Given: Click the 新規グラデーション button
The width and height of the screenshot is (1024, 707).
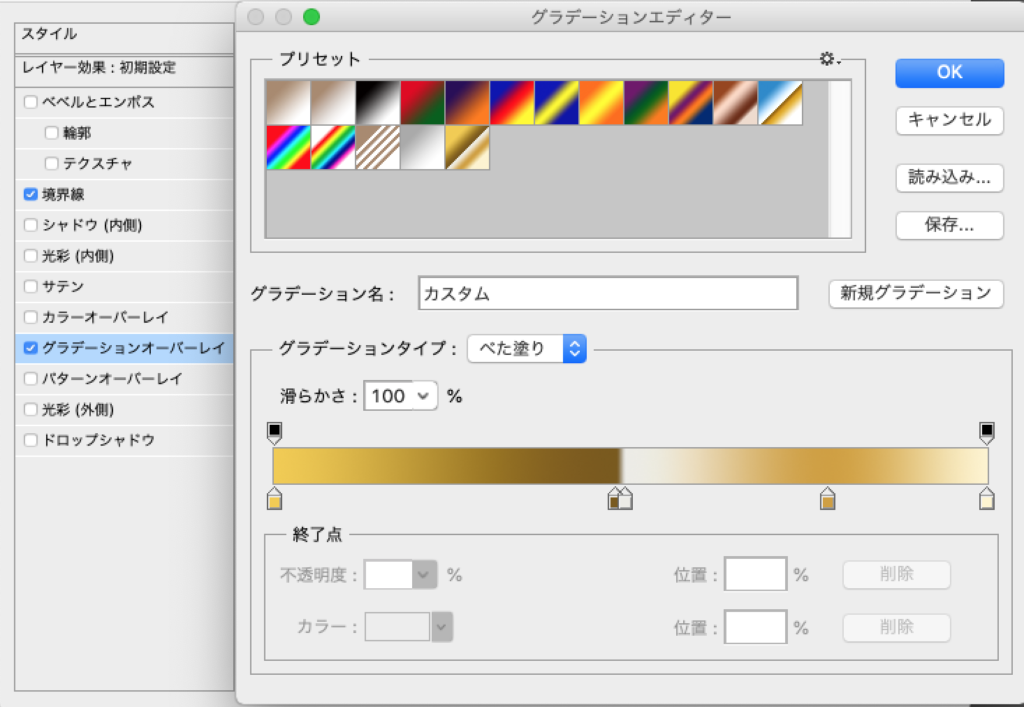Looking at the screenshot, I should pyautogui.click(x=915, y=293).
